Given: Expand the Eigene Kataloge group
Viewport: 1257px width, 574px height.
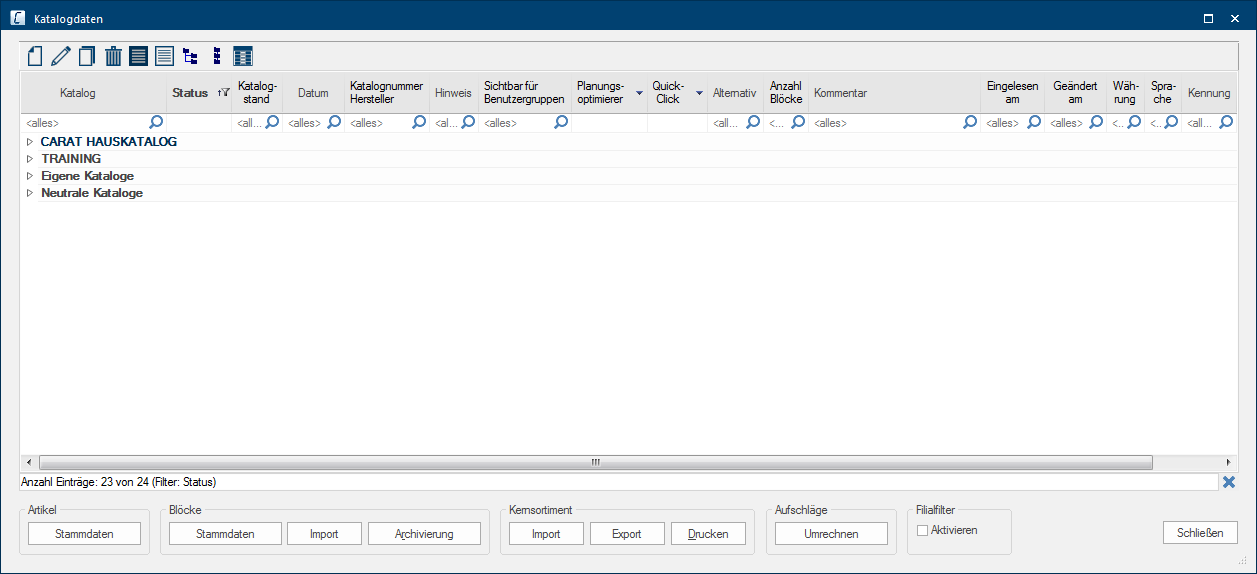Looking at the screenshot, I should (30, 176).
